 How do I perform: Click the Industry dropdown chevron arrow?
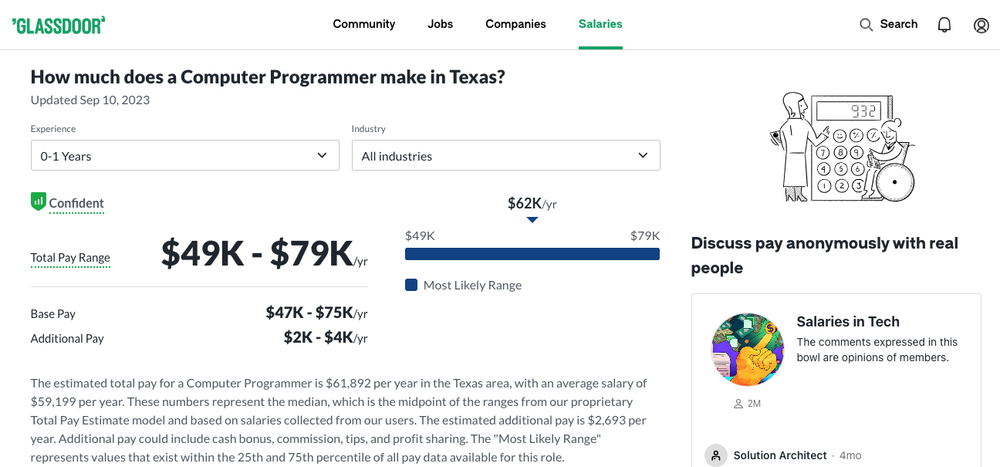[x=643, y=156]
